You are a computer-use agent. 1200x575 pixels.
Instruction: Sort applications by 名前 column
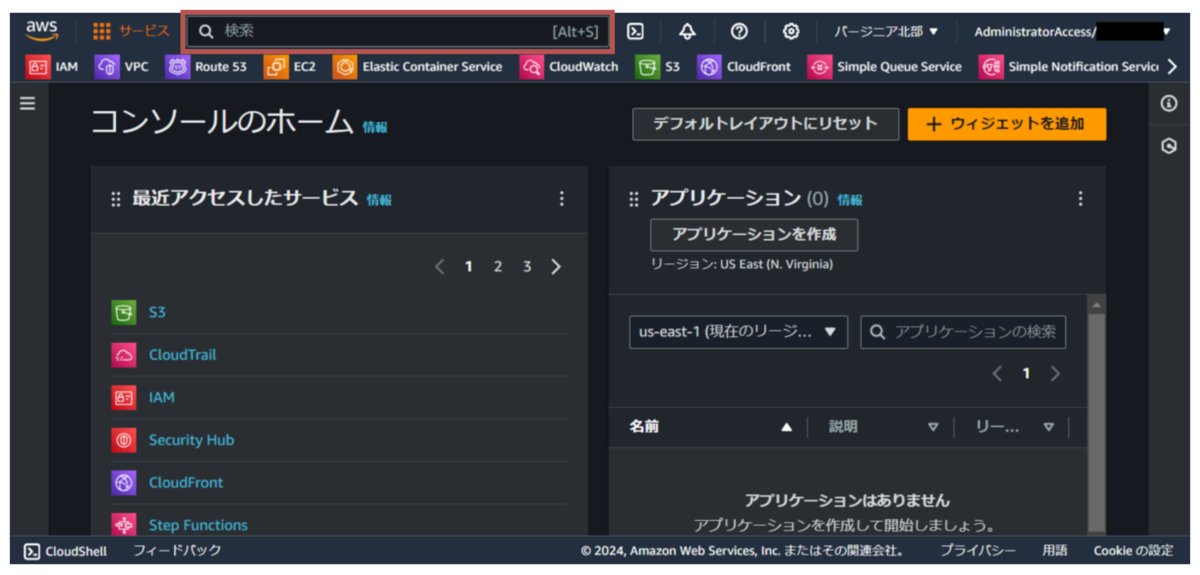pos(711,427)
